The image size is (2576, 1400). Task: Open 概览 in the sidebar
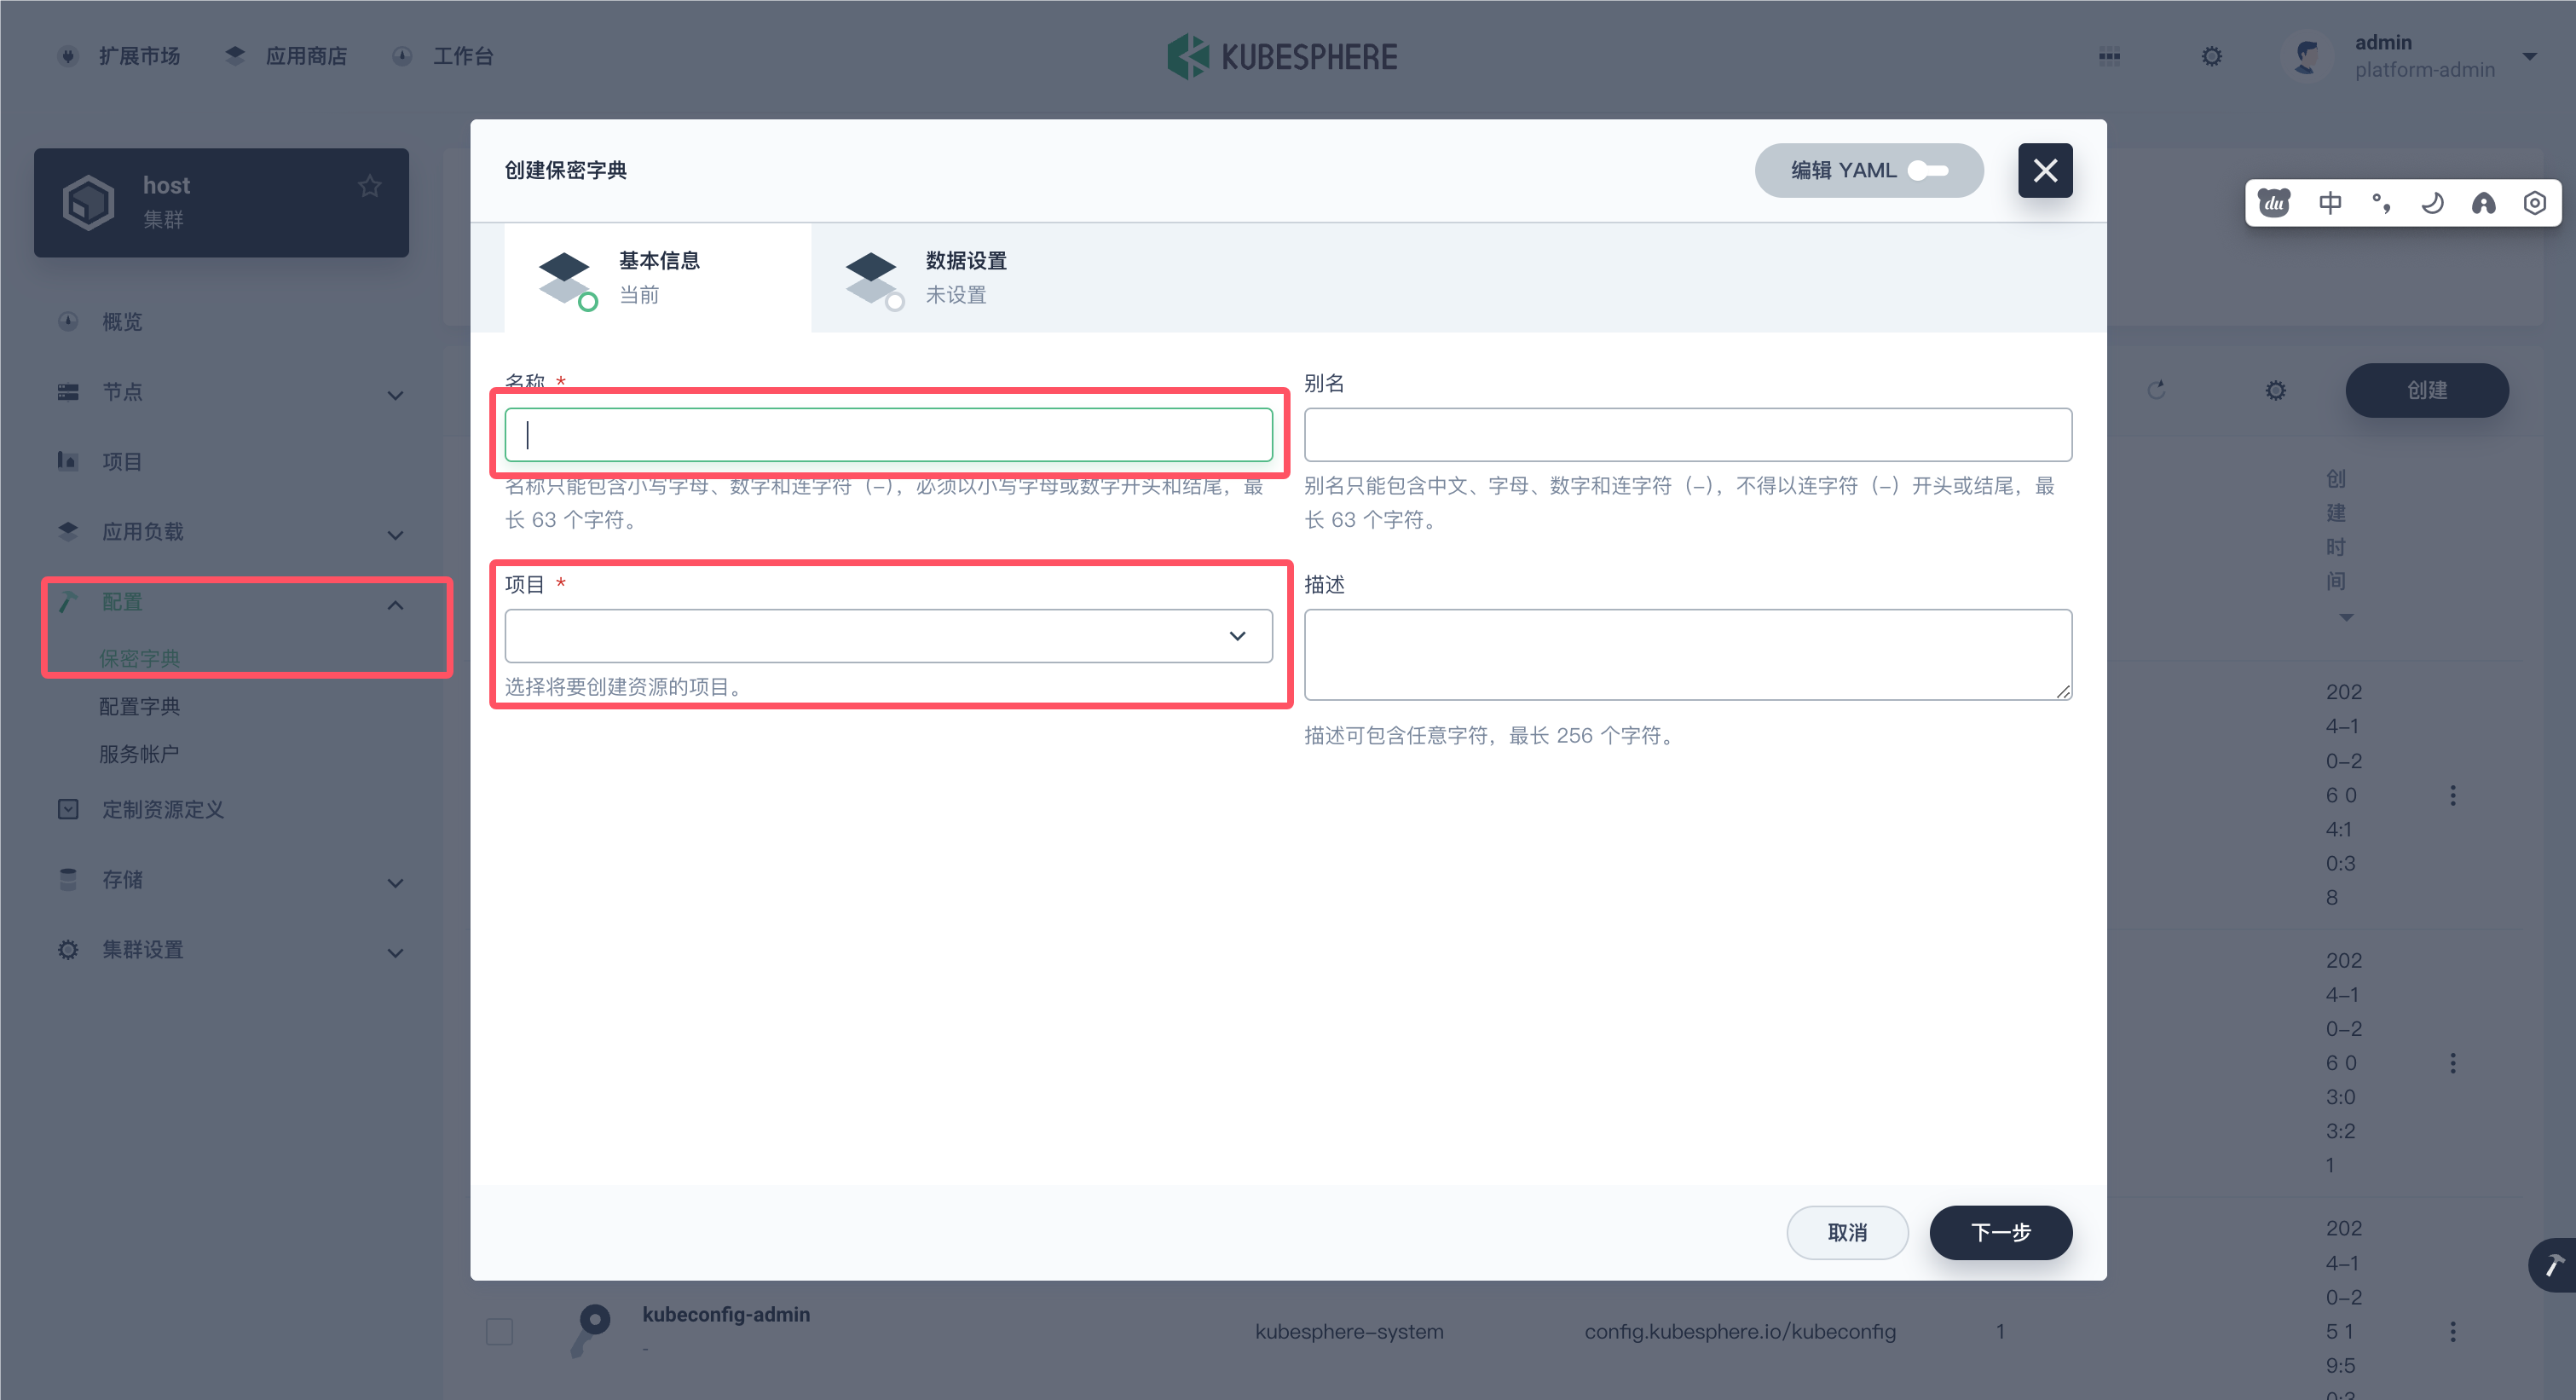[x=122, y=321]
